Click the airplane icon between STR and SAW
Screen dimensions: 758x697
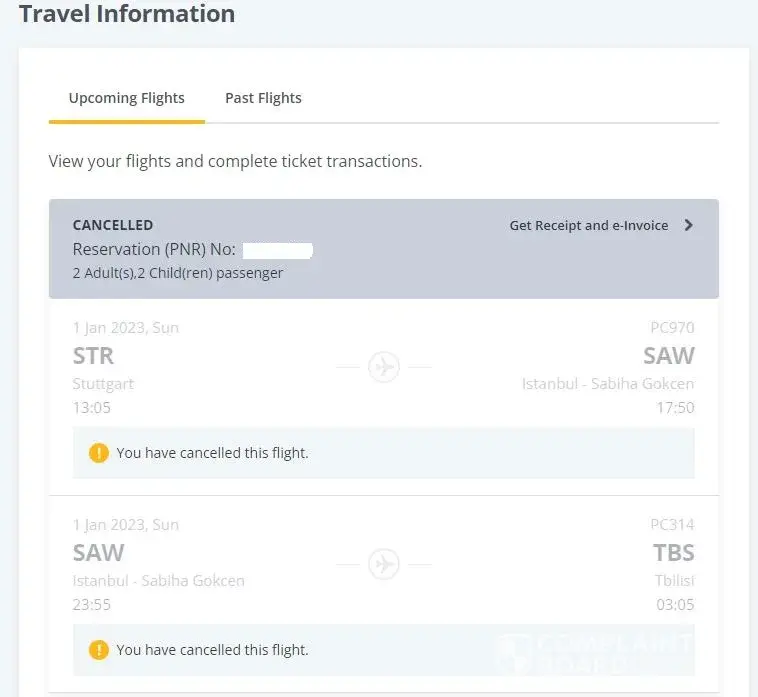384,367
